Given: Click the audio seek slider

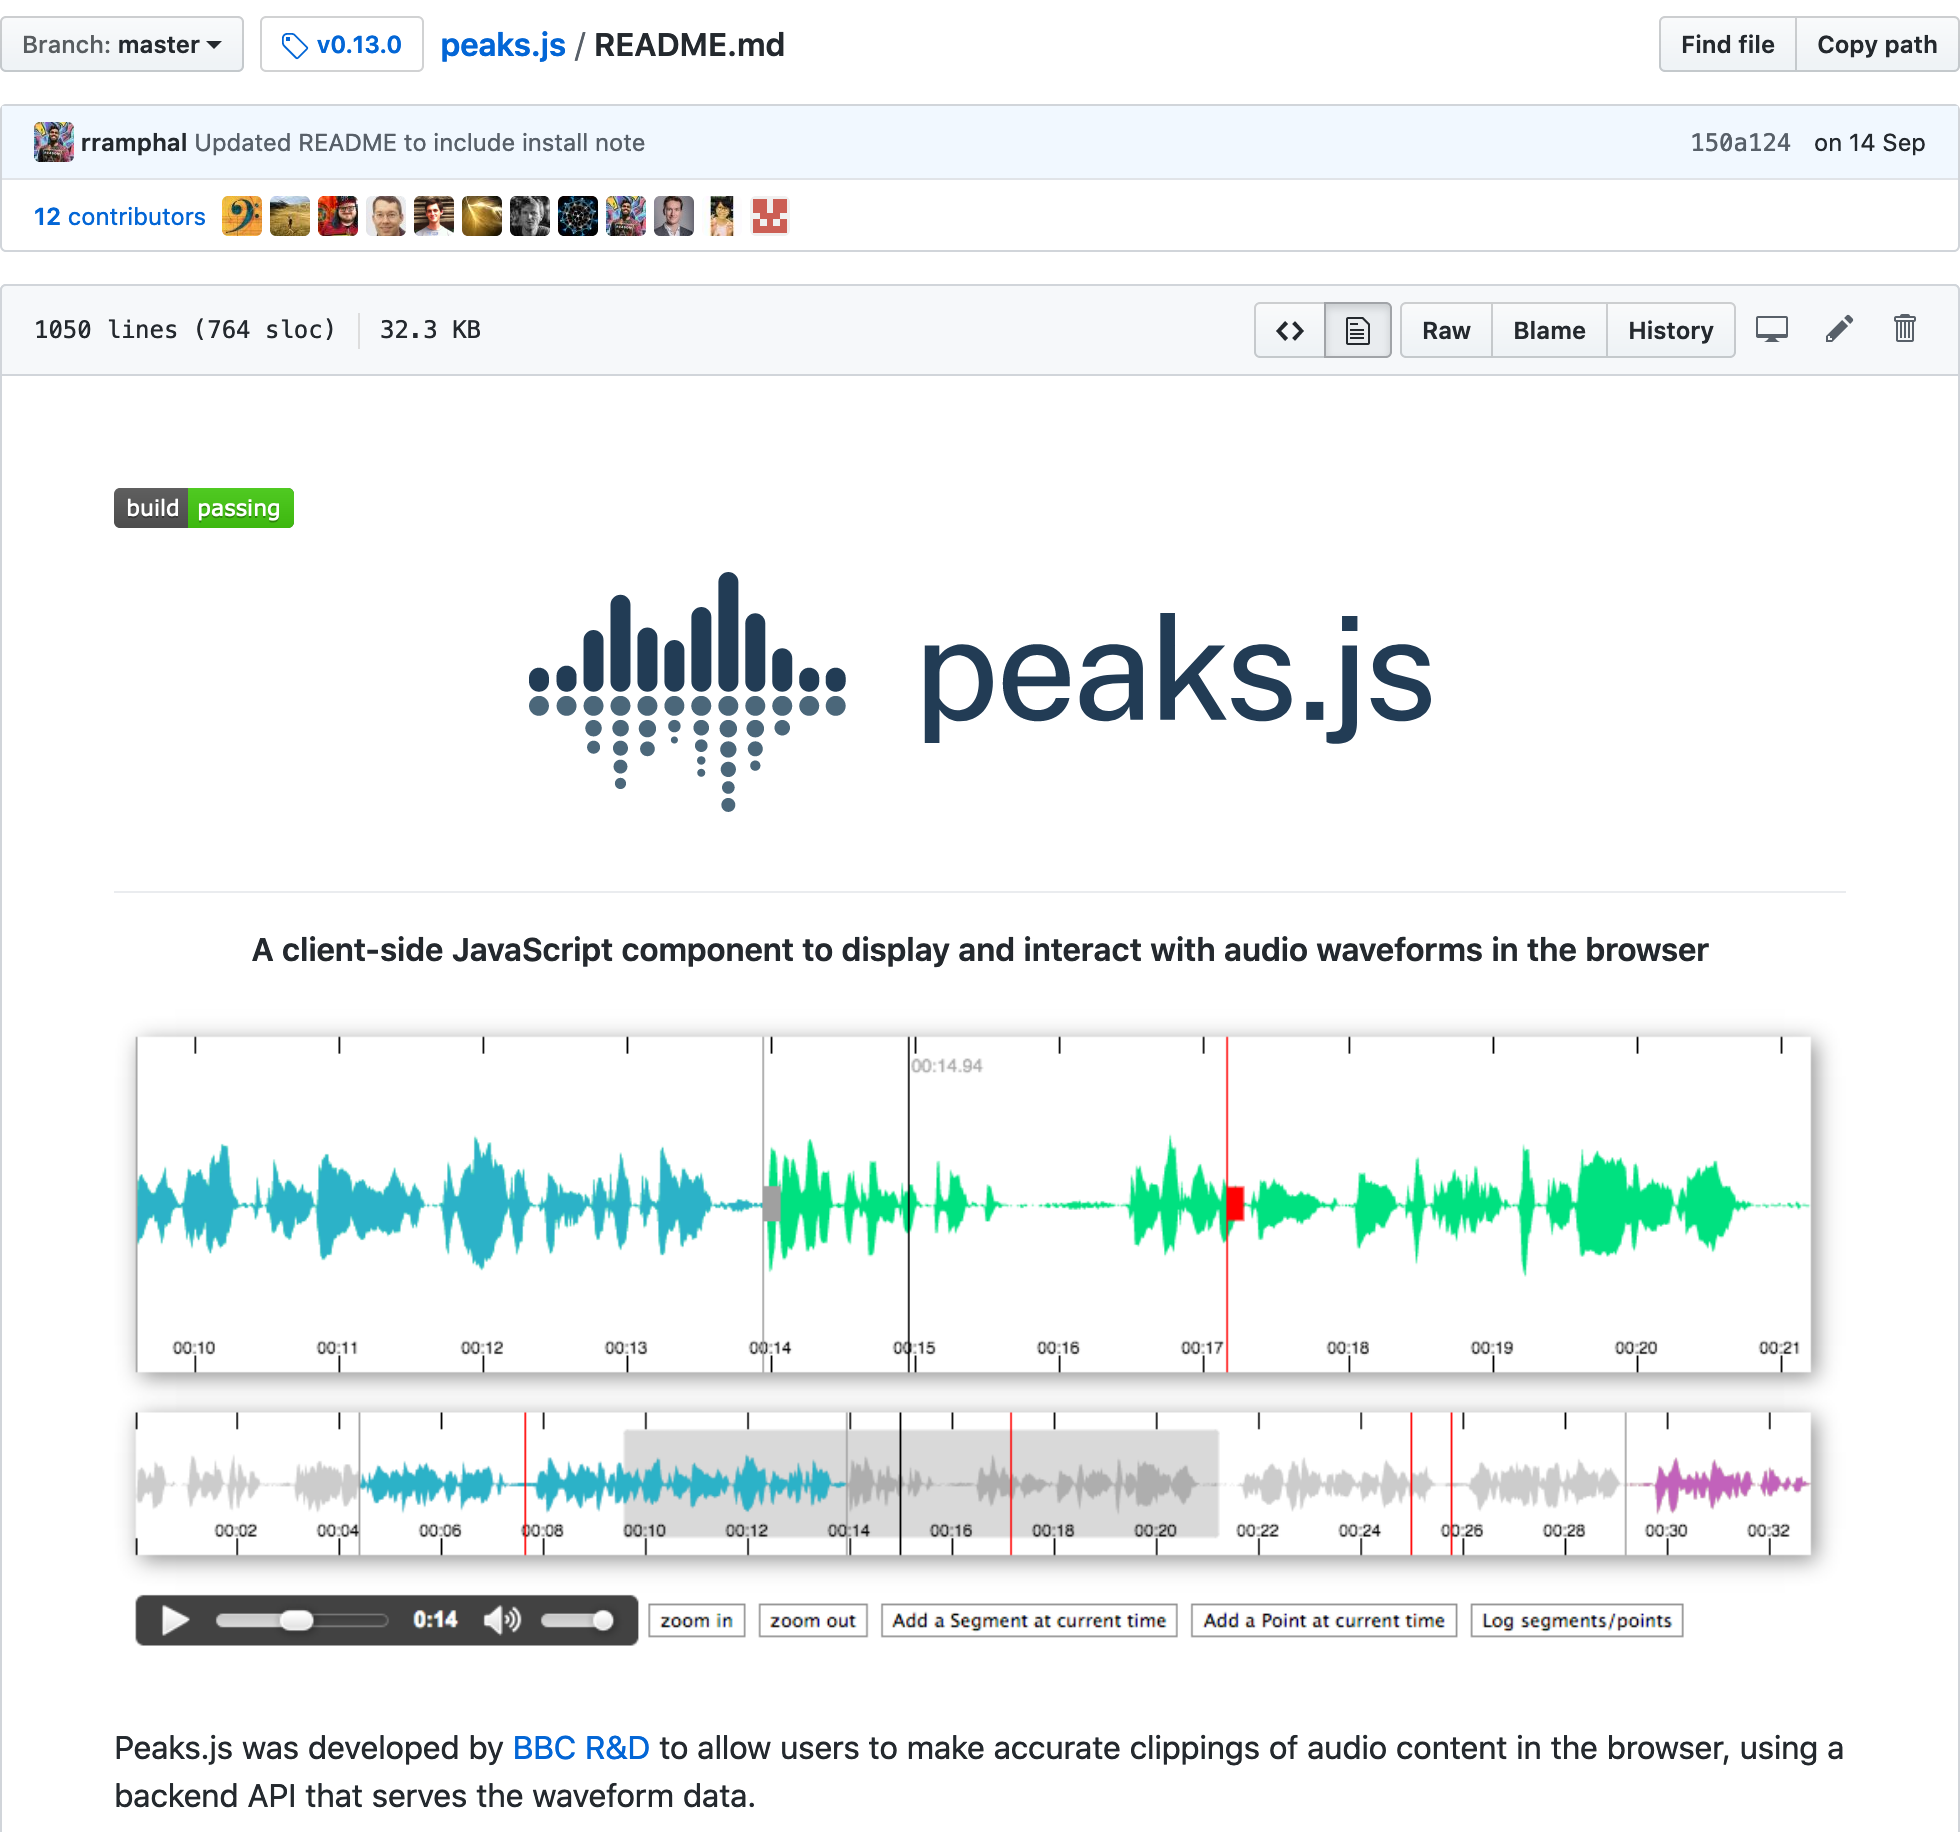Looking at the screenshot, I should point(302,1620).
